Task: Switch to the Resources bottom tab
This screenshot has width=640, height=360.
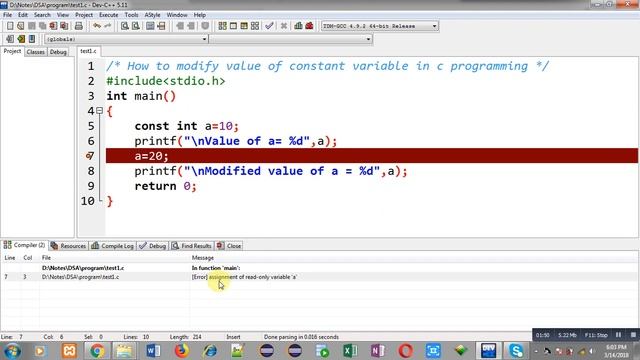Action: coord(69,246)
